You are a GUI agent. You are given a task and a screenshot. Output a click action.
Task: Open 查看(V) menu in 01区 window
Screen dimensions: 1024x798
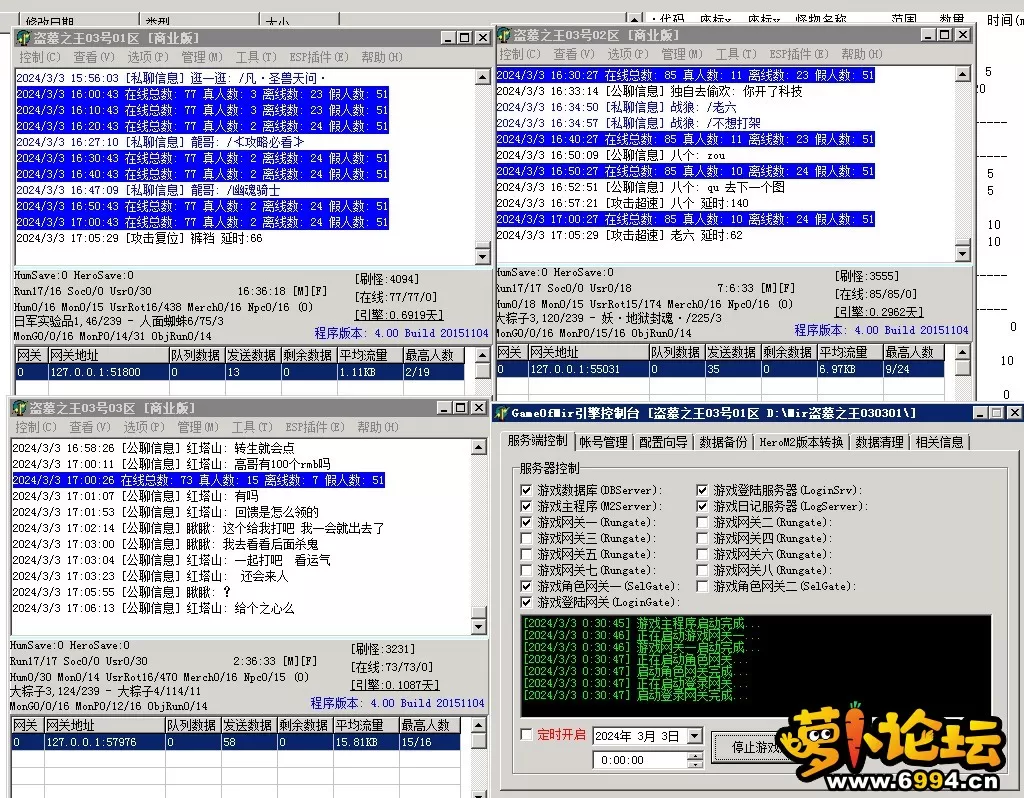(x=93, y=57)
